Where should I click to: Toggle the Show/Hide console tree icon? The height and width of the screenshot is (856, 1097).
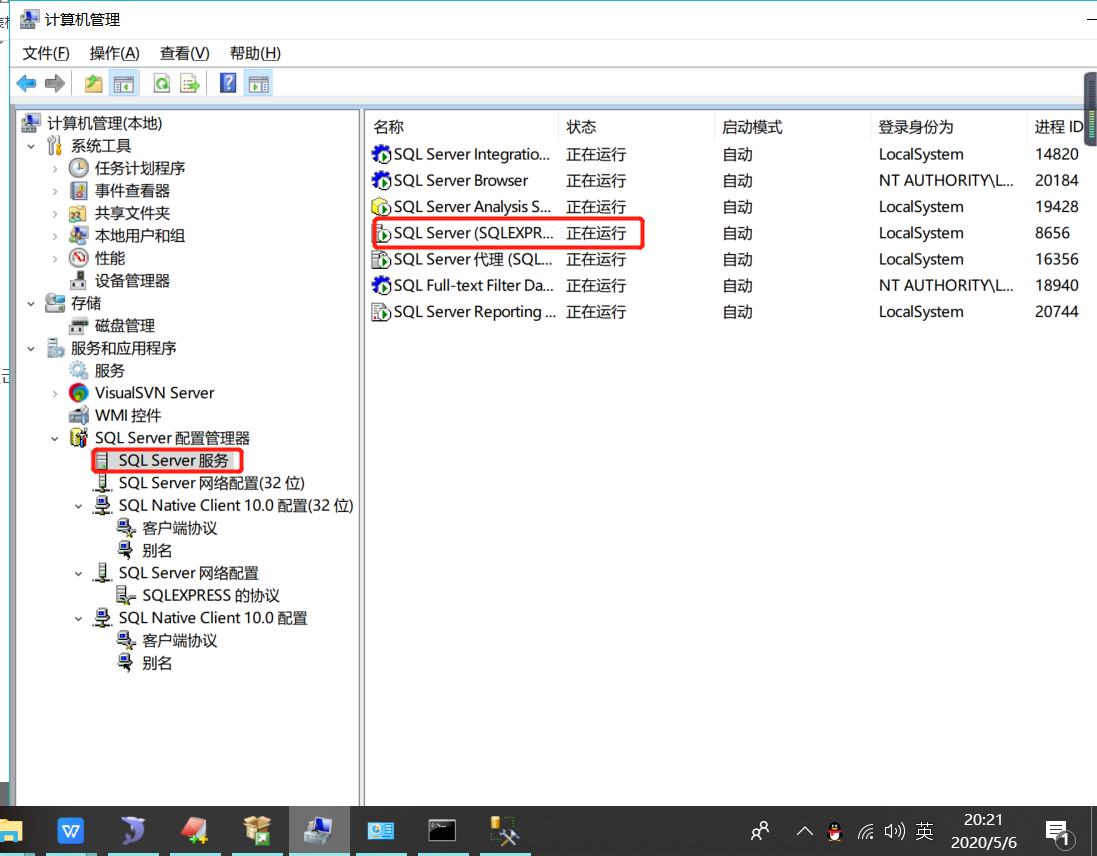(x=124, y=84)
